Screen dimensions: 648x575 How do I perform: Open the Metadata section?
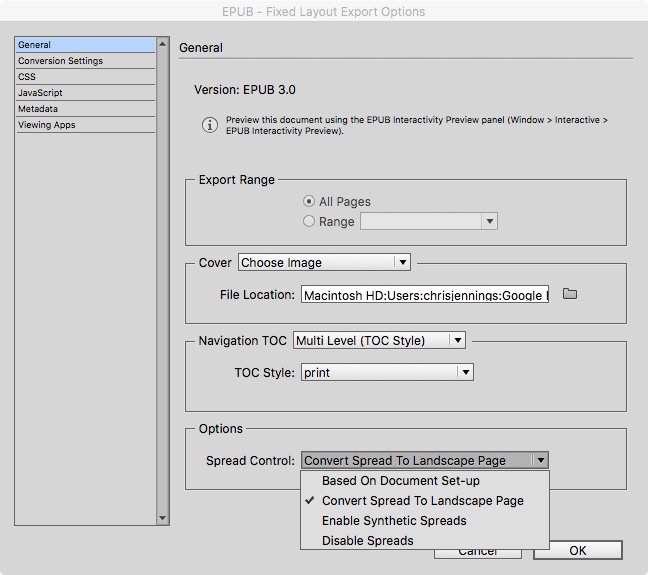tap(86, 109)
